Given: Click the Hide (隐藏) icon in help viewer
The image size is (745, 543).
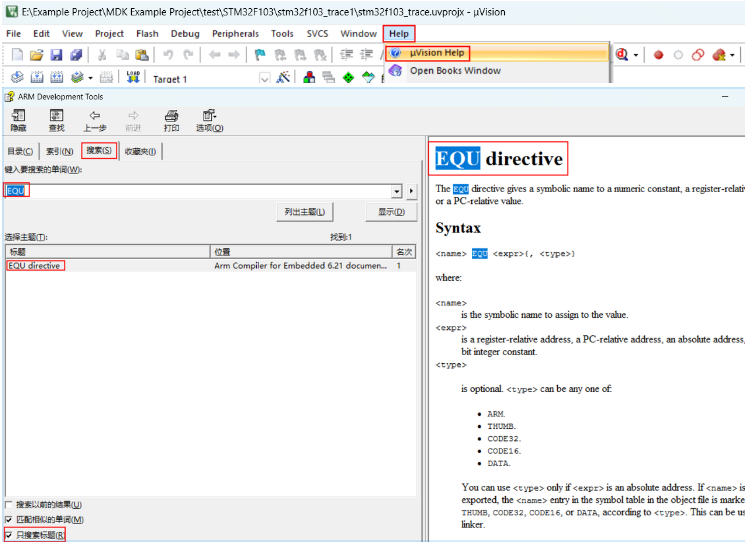Looking at the screenshot, I should [18, 116].
